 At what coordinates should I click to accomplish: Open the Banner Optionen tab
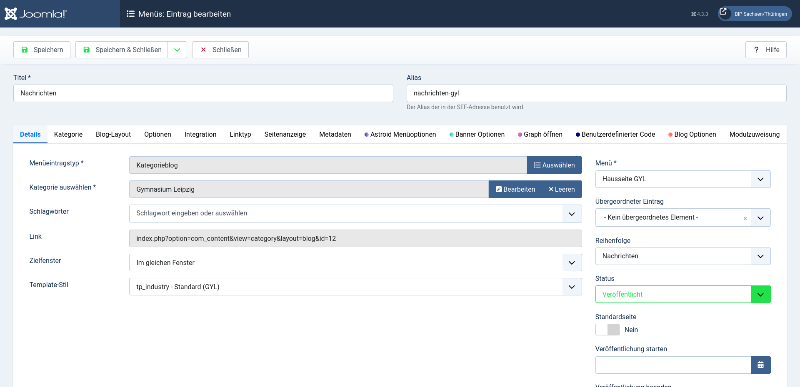pyautogui.click(x=477, y=135)
